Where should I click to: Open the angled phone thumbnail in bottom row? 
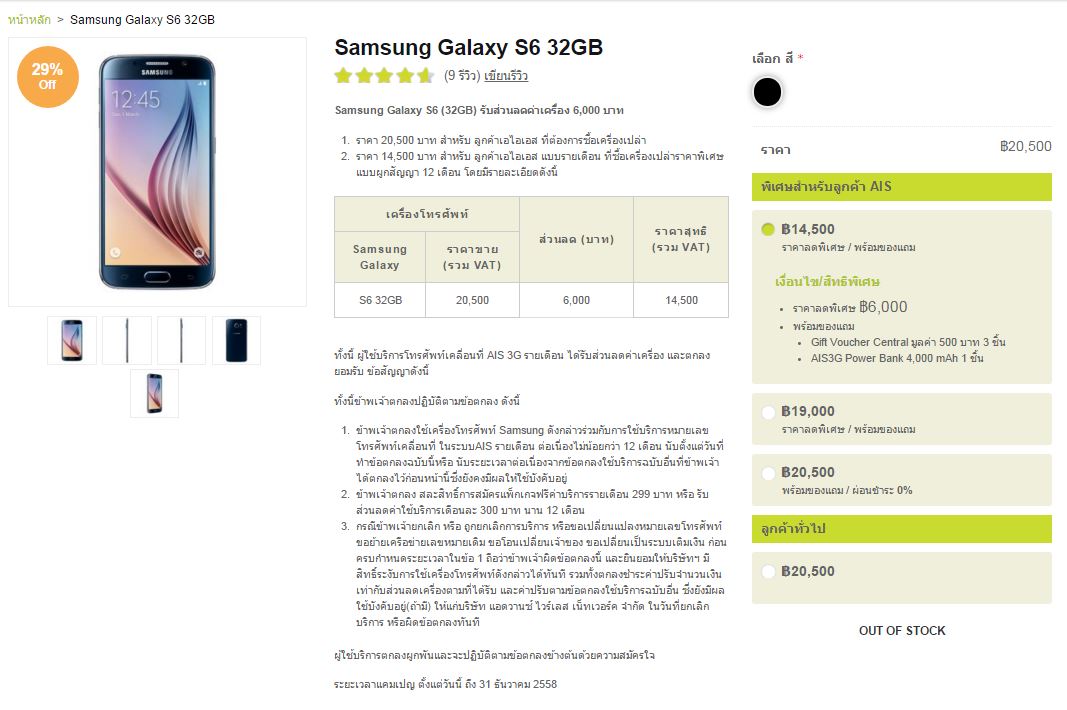tap(154, 393)
